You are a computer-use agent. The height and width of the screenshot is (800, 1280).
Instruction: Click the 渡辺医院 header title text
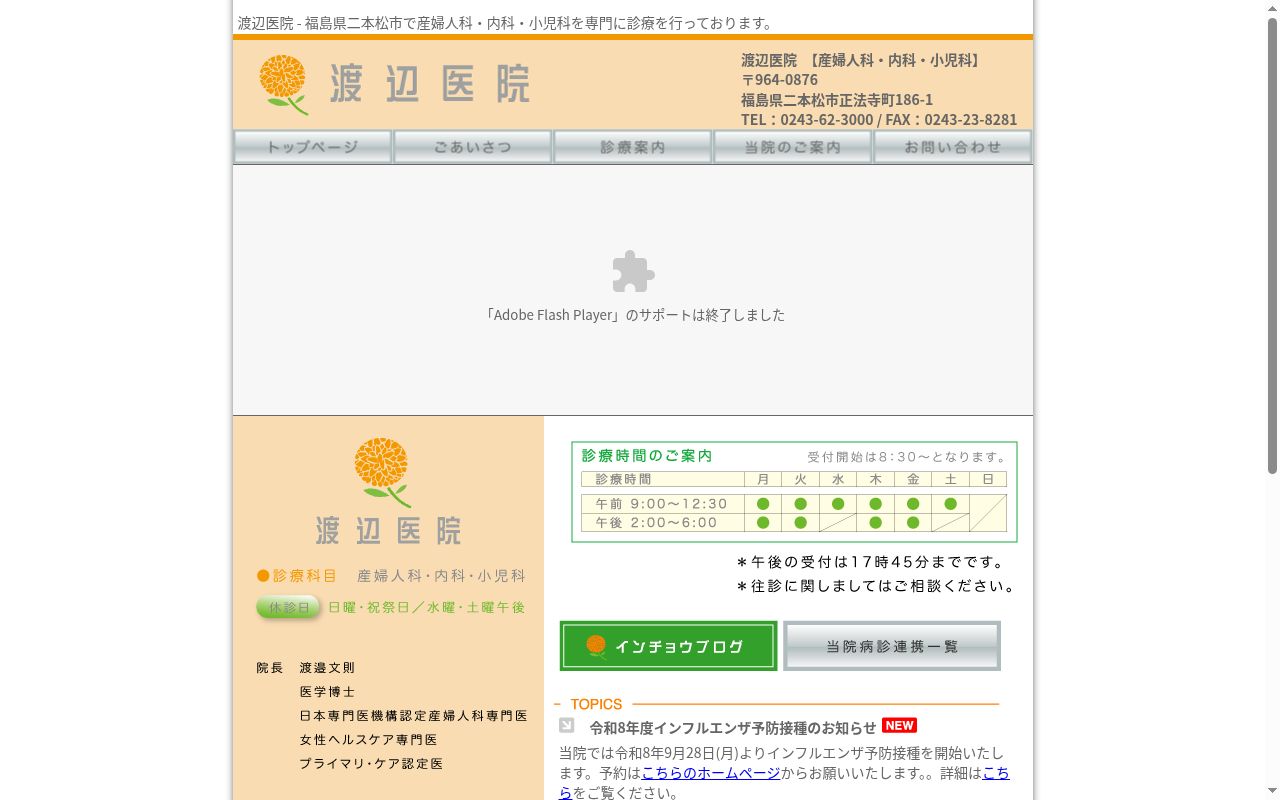pos(429,84)
